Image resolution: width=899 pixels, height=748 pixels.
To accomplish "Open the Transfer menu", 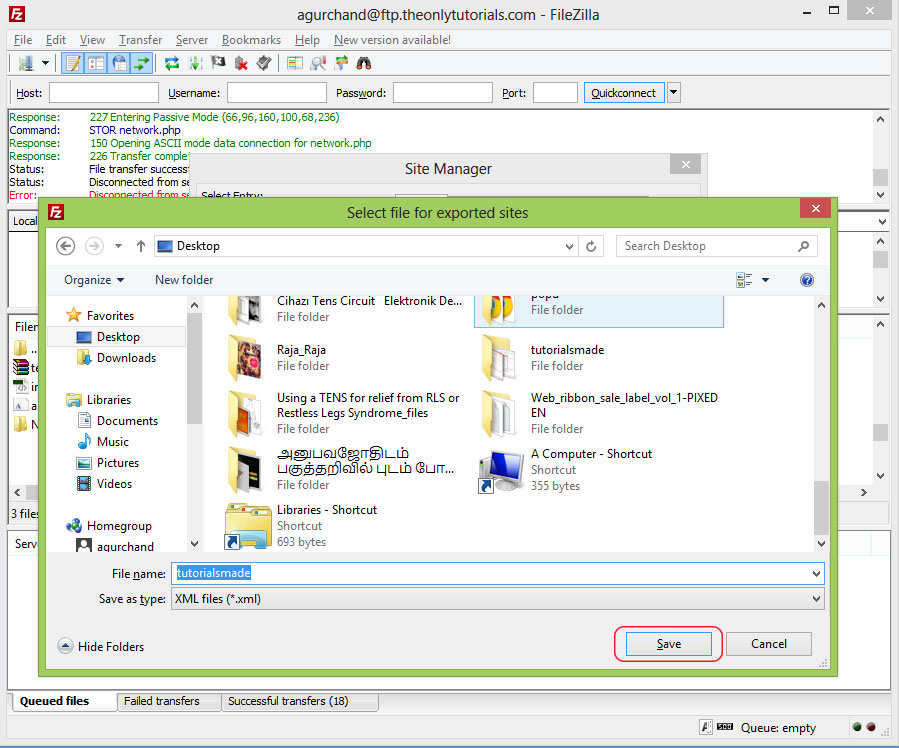I will click(140, 39).
